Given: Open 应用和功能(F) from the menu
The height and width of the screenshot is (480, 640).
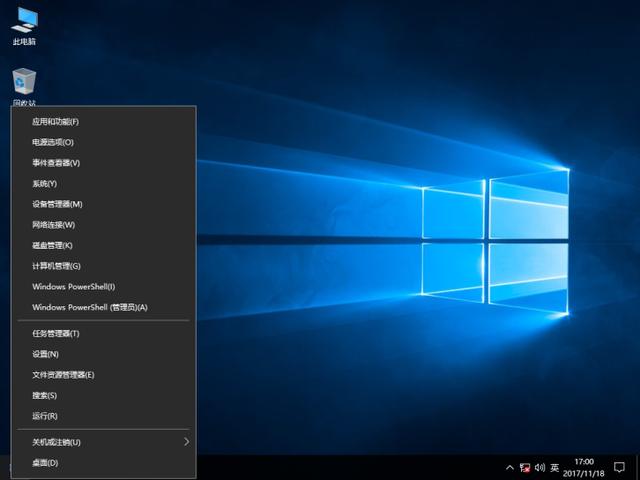Looking at the screenshot, I should [103, 122].
